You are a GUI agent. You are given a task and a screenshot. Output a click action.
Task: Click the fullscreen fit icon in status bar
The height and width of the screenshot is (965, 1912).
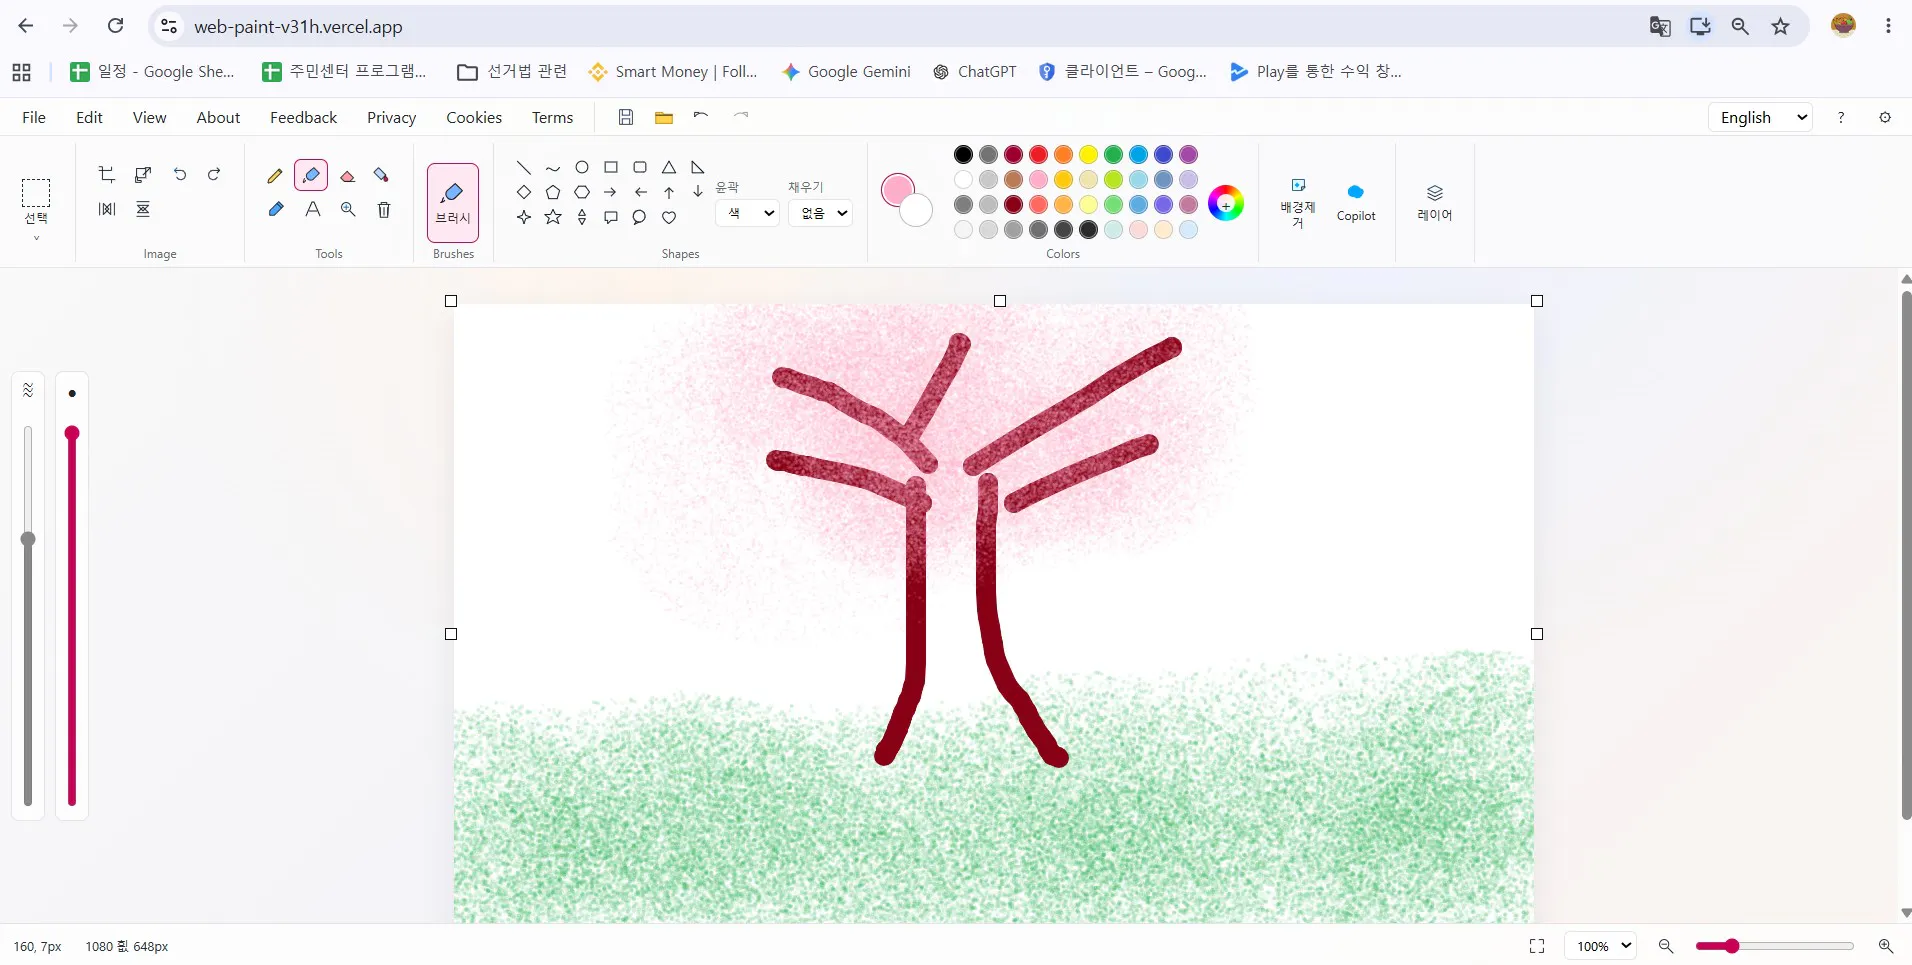tap(1537, 946)
